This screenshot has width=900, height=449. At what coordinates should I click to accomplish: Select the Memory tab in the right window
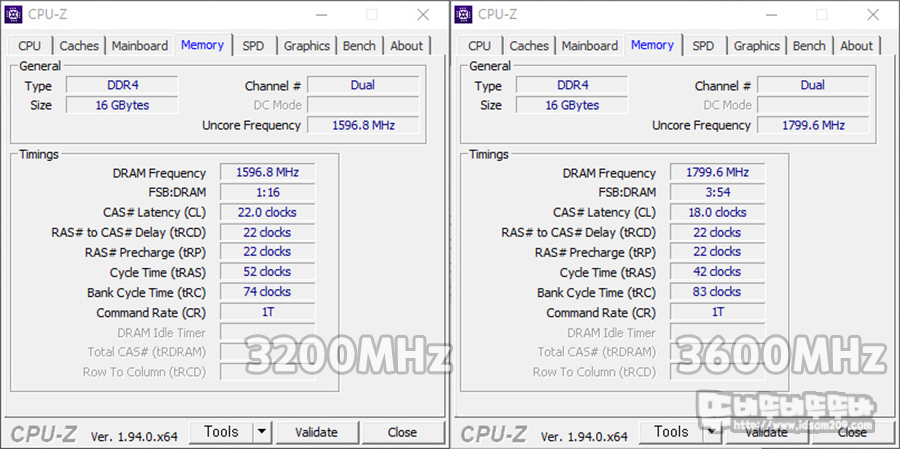652,45
